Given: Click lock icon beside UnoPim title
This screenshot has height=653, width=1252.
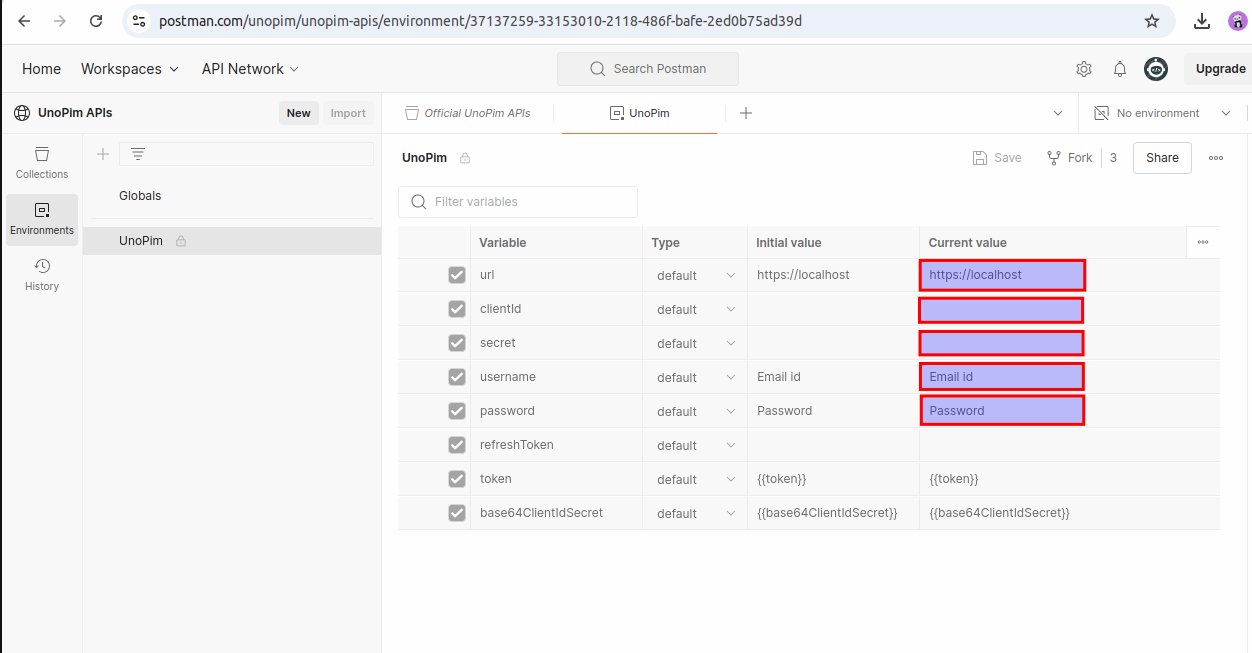Looking at the screenshot, I should point(465,158).
